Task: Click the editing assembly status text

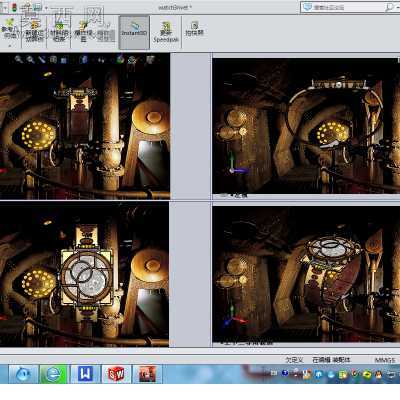Action: point(331,360)
